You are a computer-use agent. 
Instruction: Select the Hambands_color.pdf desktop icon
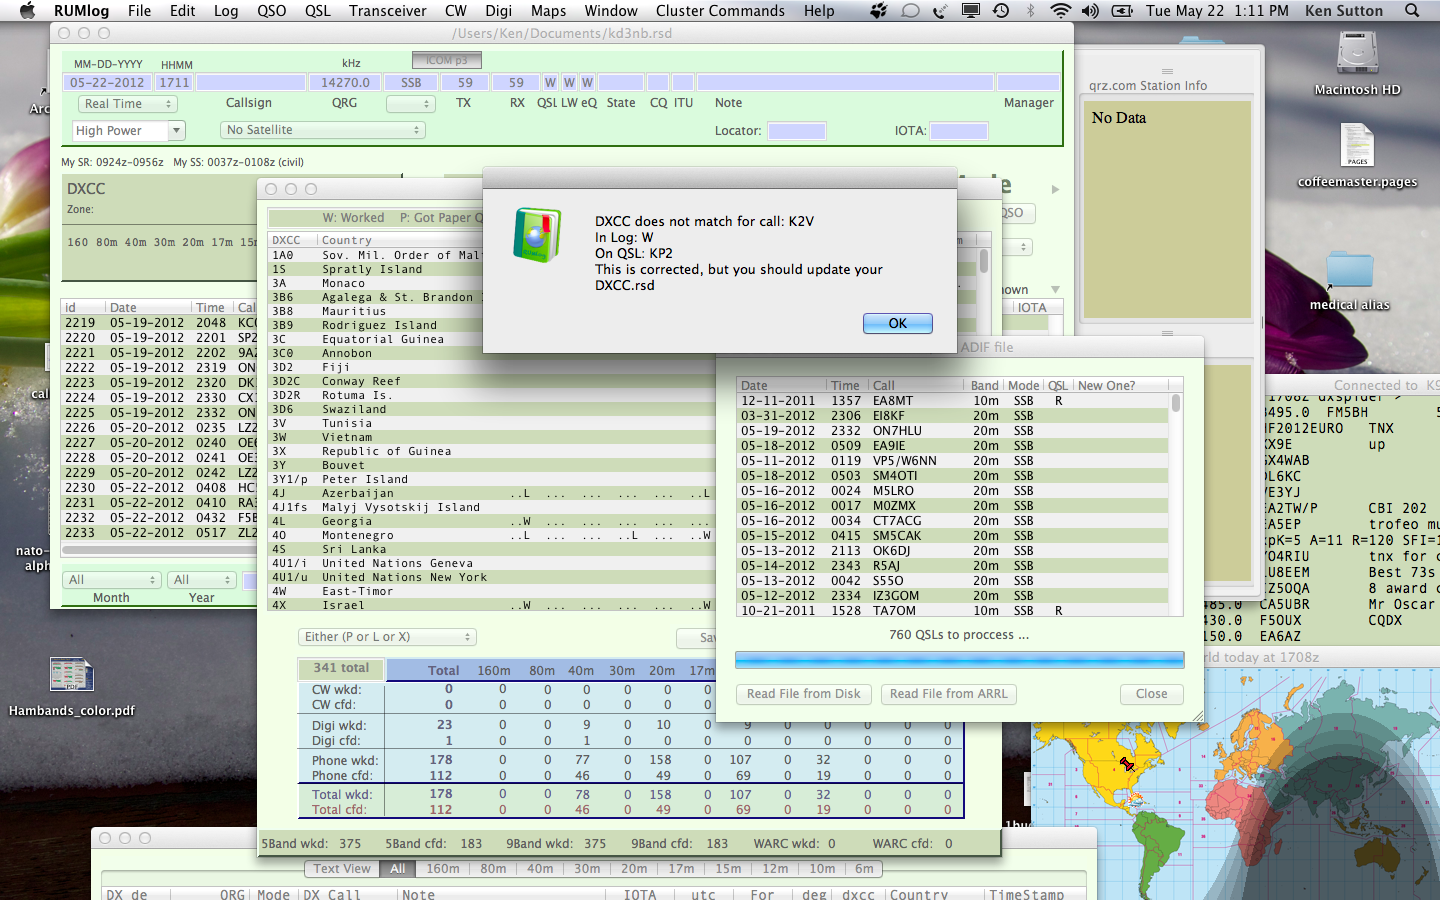tap(72, 675)
